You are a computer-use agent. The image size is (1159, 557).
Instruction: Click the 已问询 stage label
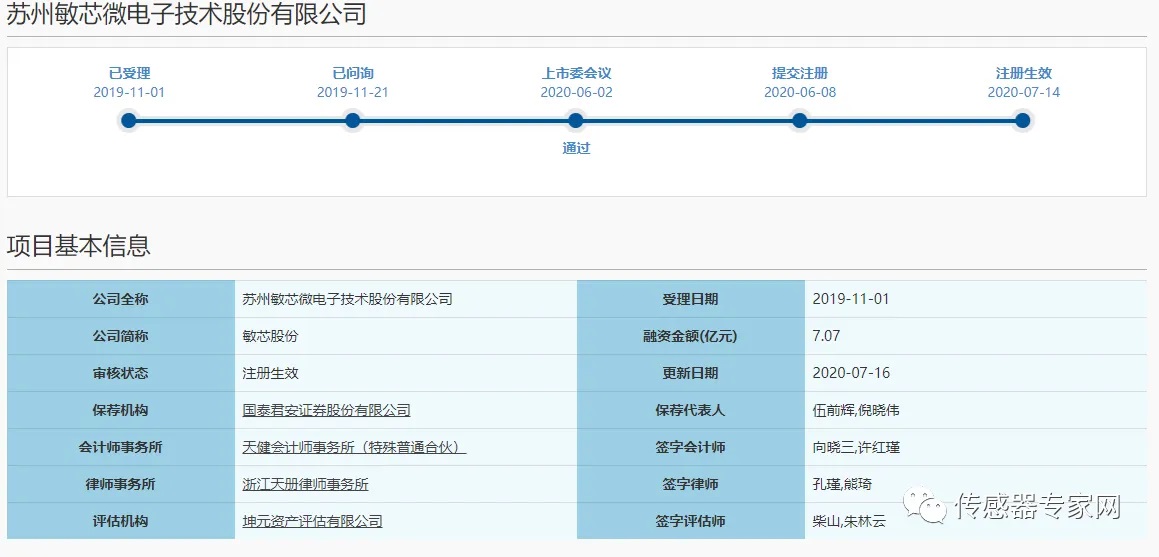tap(352, 73)
